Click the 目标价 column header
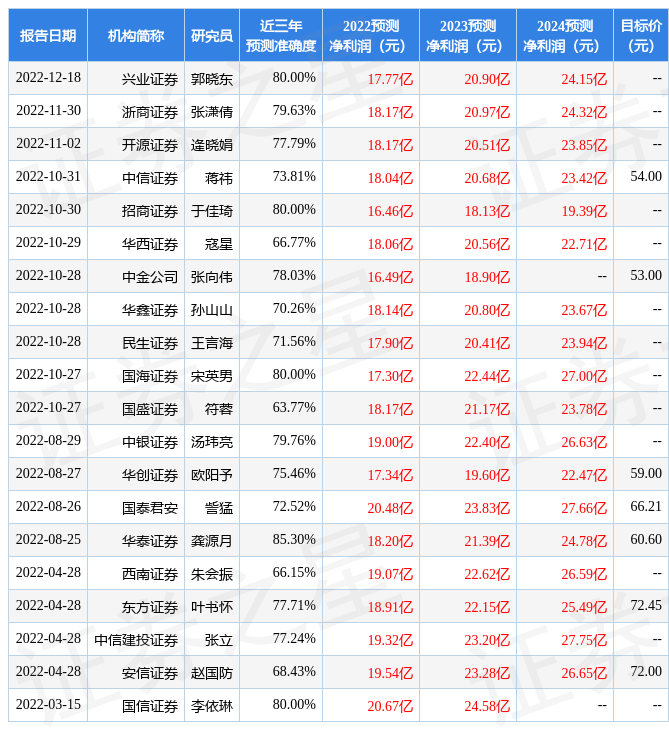The height and width of the screenshot is (730, 669). (641, 35)
